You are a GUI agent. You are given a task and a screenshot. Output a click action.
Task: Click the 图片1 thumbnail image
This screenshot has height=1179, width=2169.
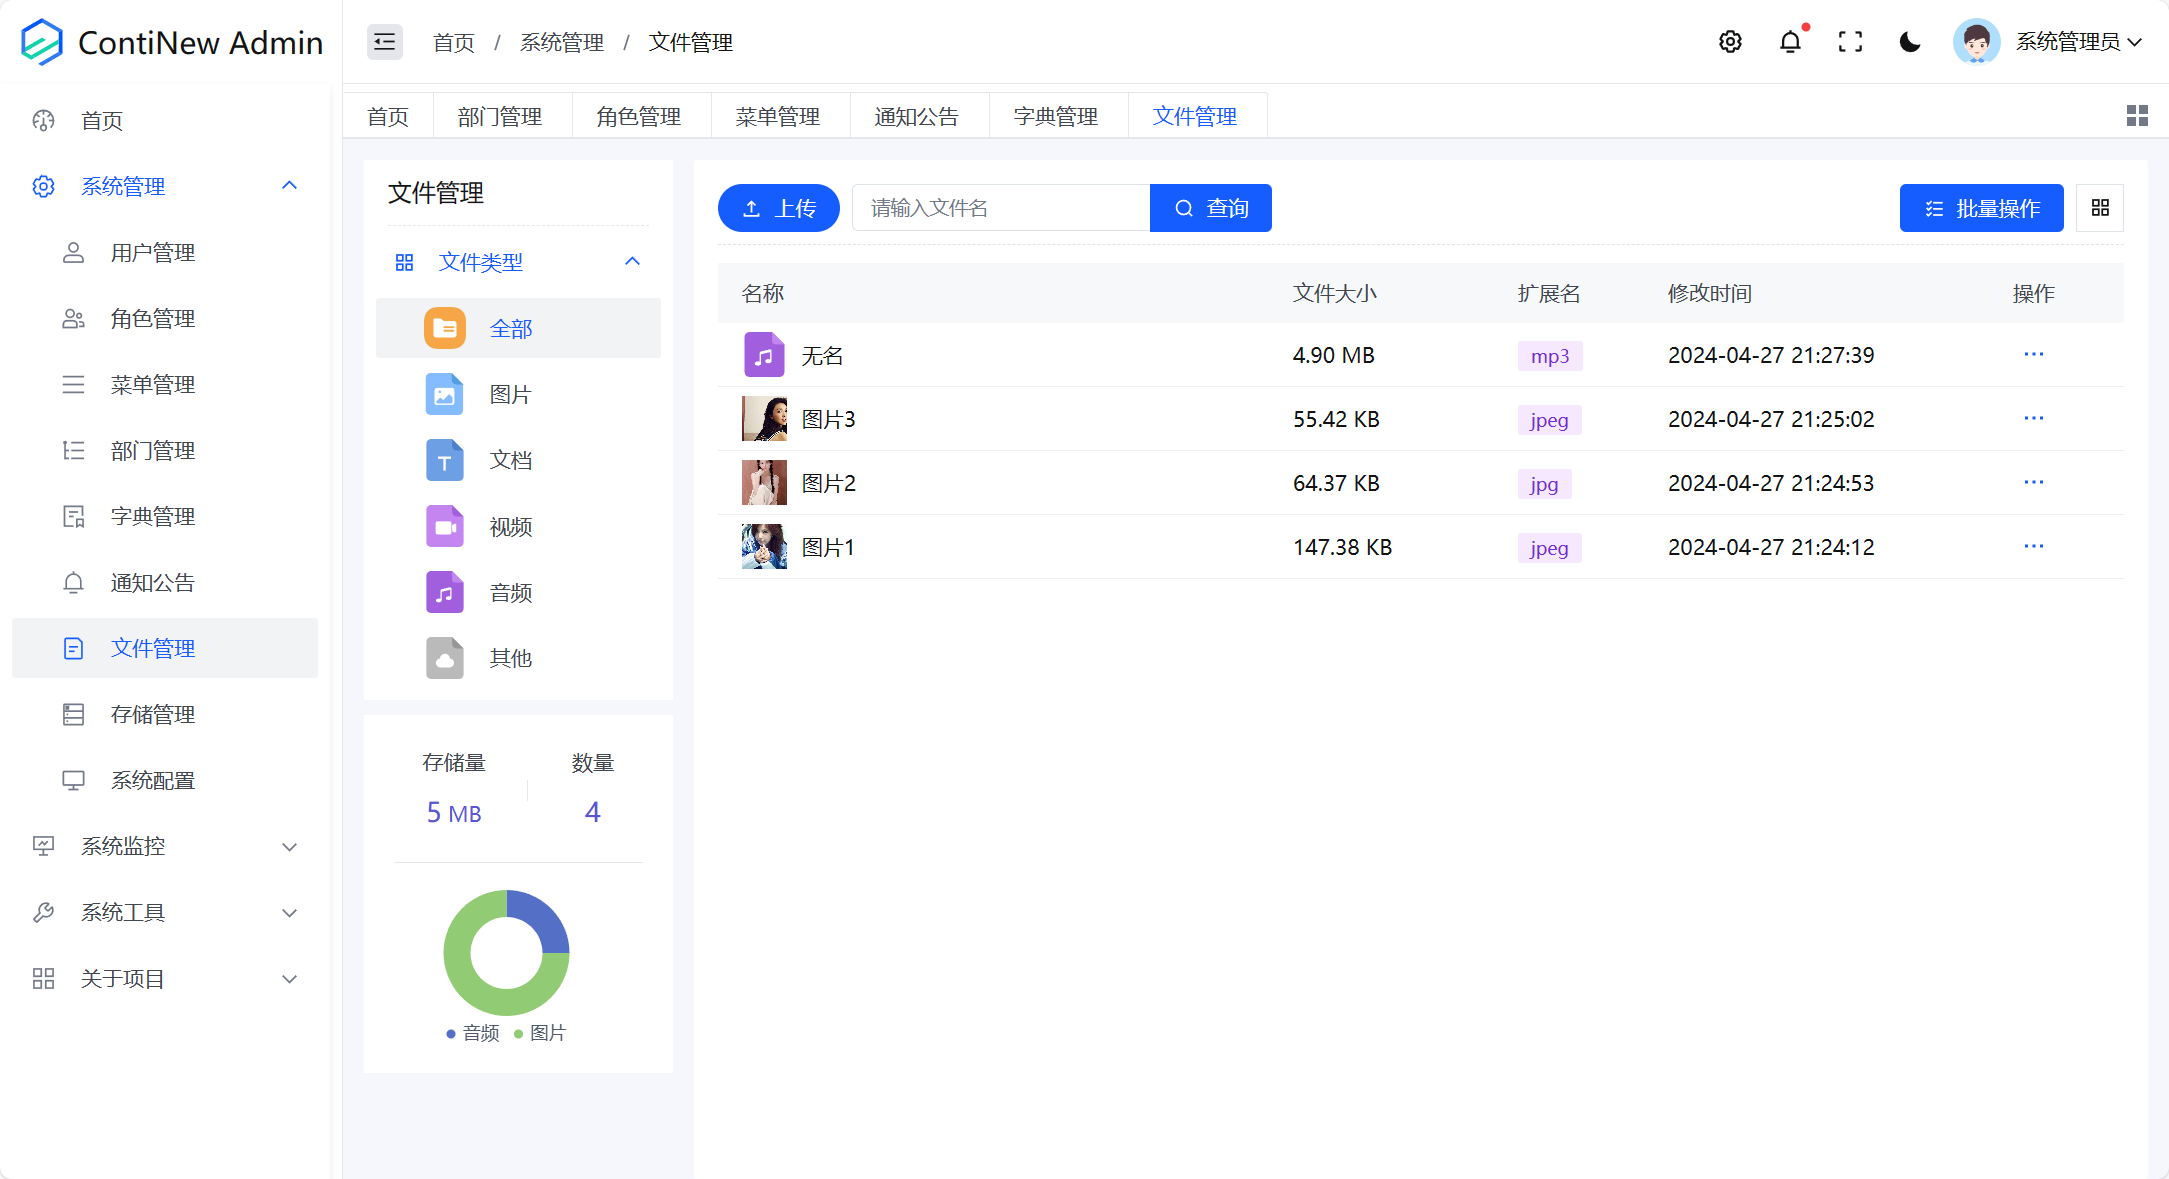pos(764,547)
